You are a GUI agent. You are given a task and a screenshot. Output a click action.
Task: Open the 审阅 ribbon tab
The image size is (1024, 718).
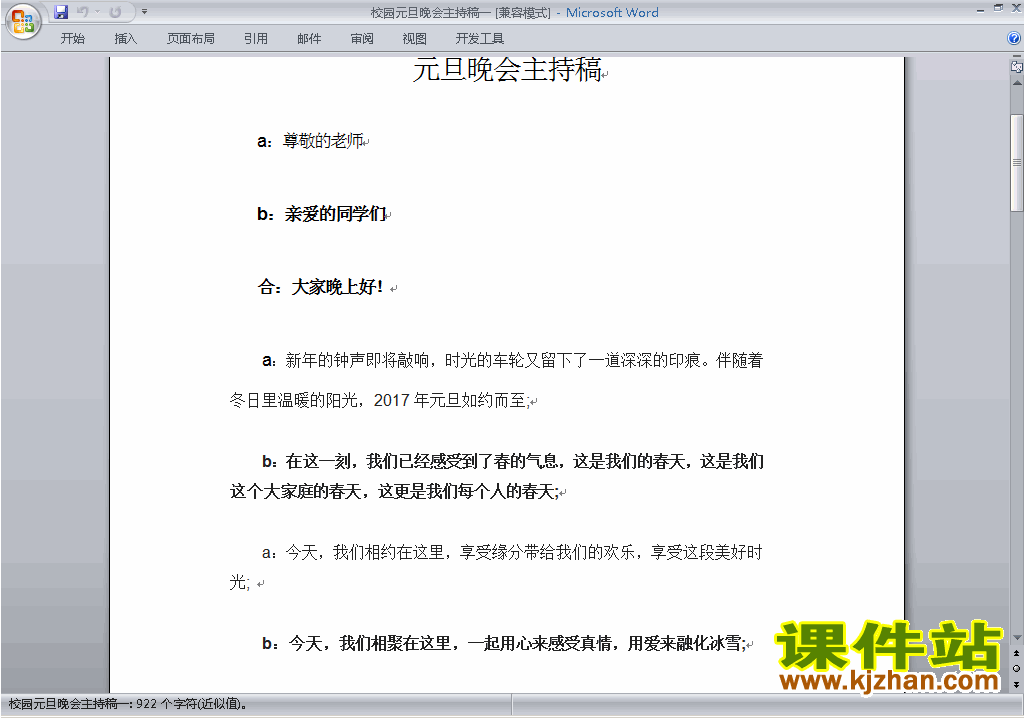coord(362,39)
